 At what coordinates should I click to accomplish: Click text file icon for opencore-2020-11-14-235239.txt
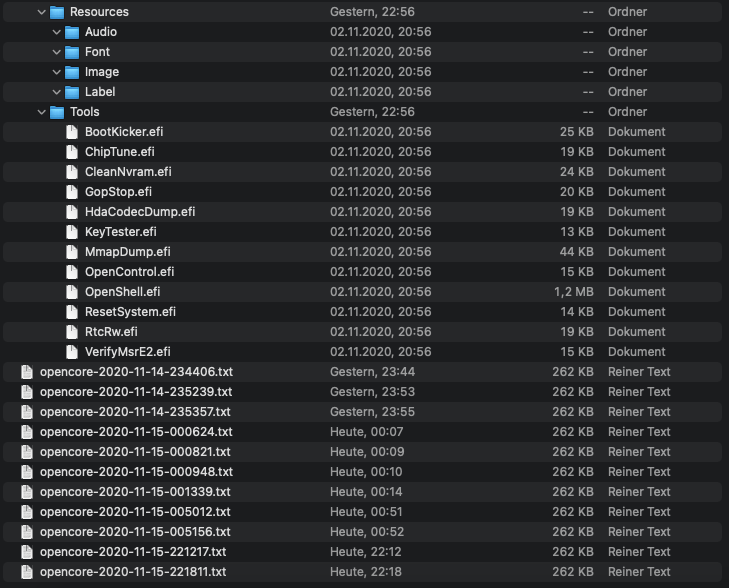point(27,392)
